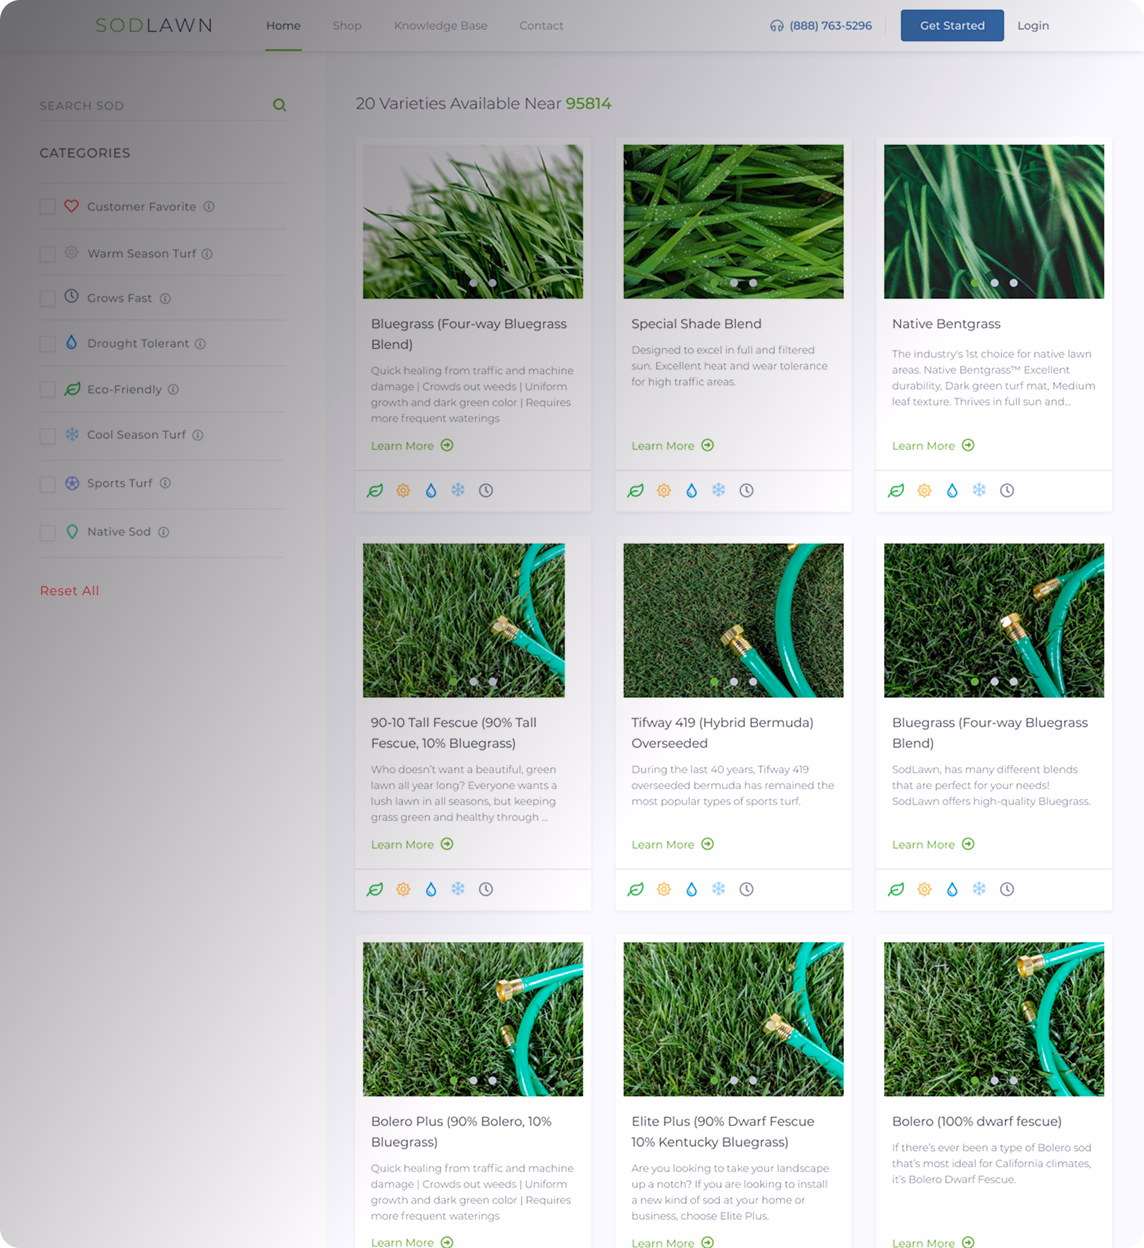Click snowflake icon on Tifway 419 card
The image size is (1144, 1248).
pos(718,888)
